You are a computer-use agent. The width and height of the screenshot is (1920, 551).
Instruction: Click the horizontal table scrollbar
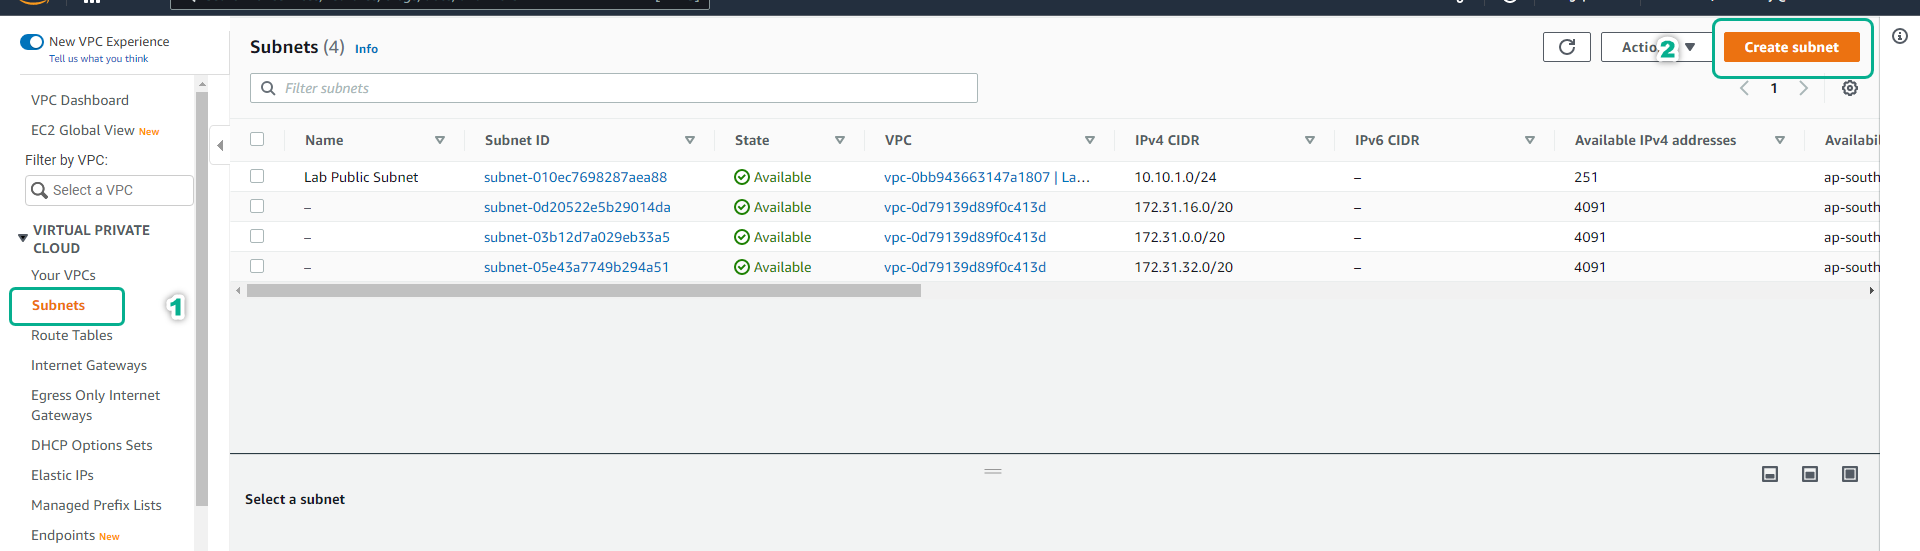pyautogui.click(x=583, y=291)
